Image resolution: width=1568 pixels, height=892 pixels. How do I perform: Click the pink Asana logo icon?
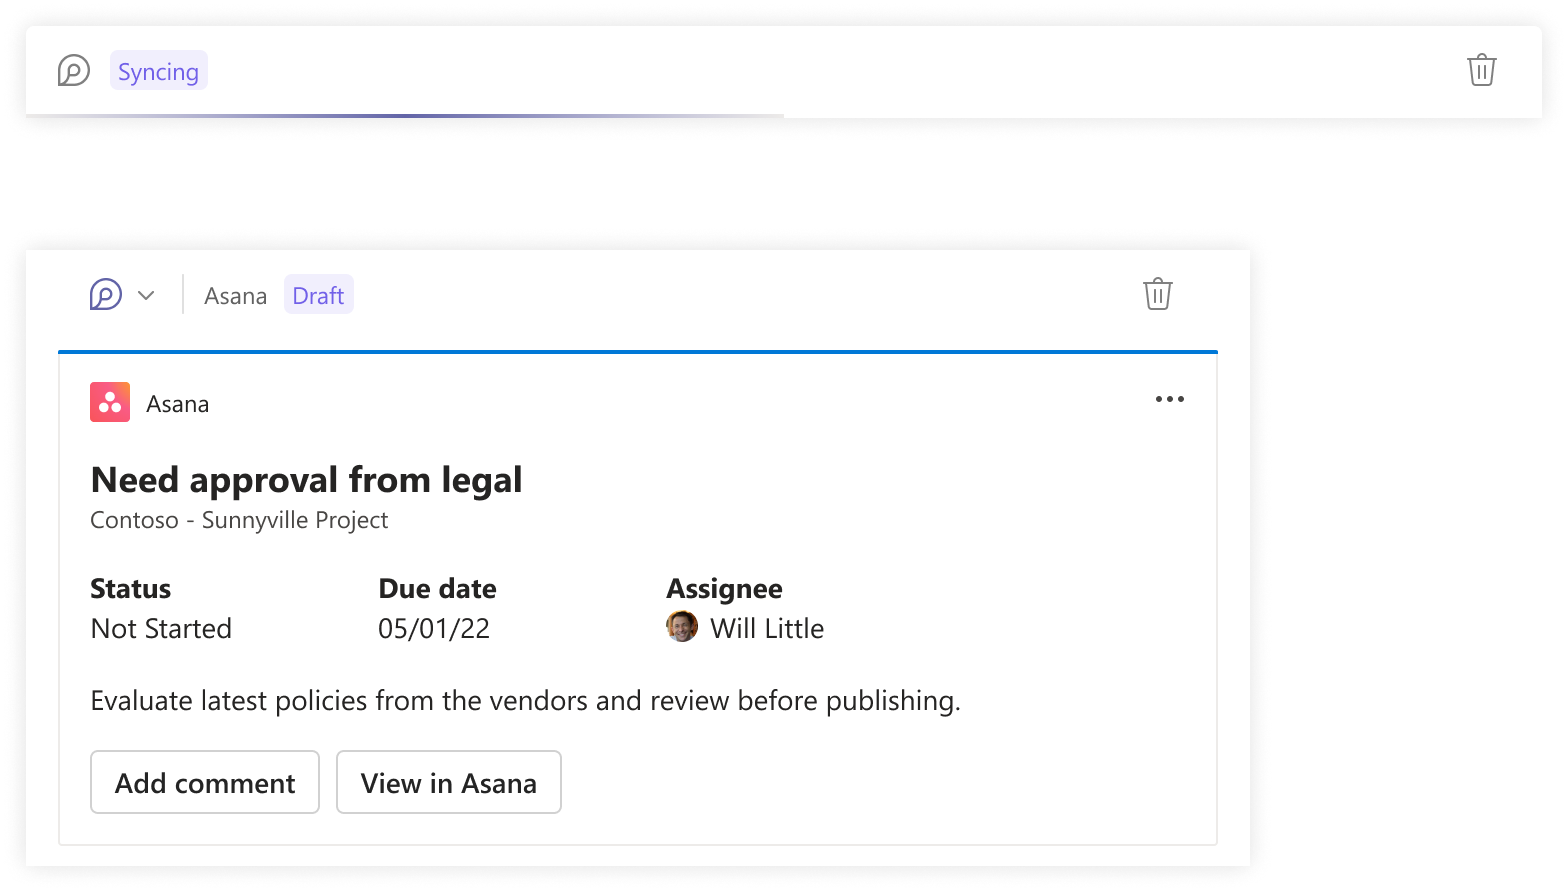110,403
